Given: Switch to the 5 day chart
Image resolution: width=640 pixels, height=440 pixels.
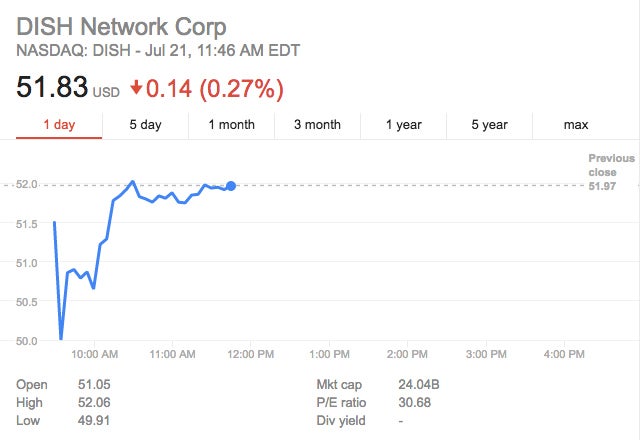Looking at the screenshot, I should [145, 125].
